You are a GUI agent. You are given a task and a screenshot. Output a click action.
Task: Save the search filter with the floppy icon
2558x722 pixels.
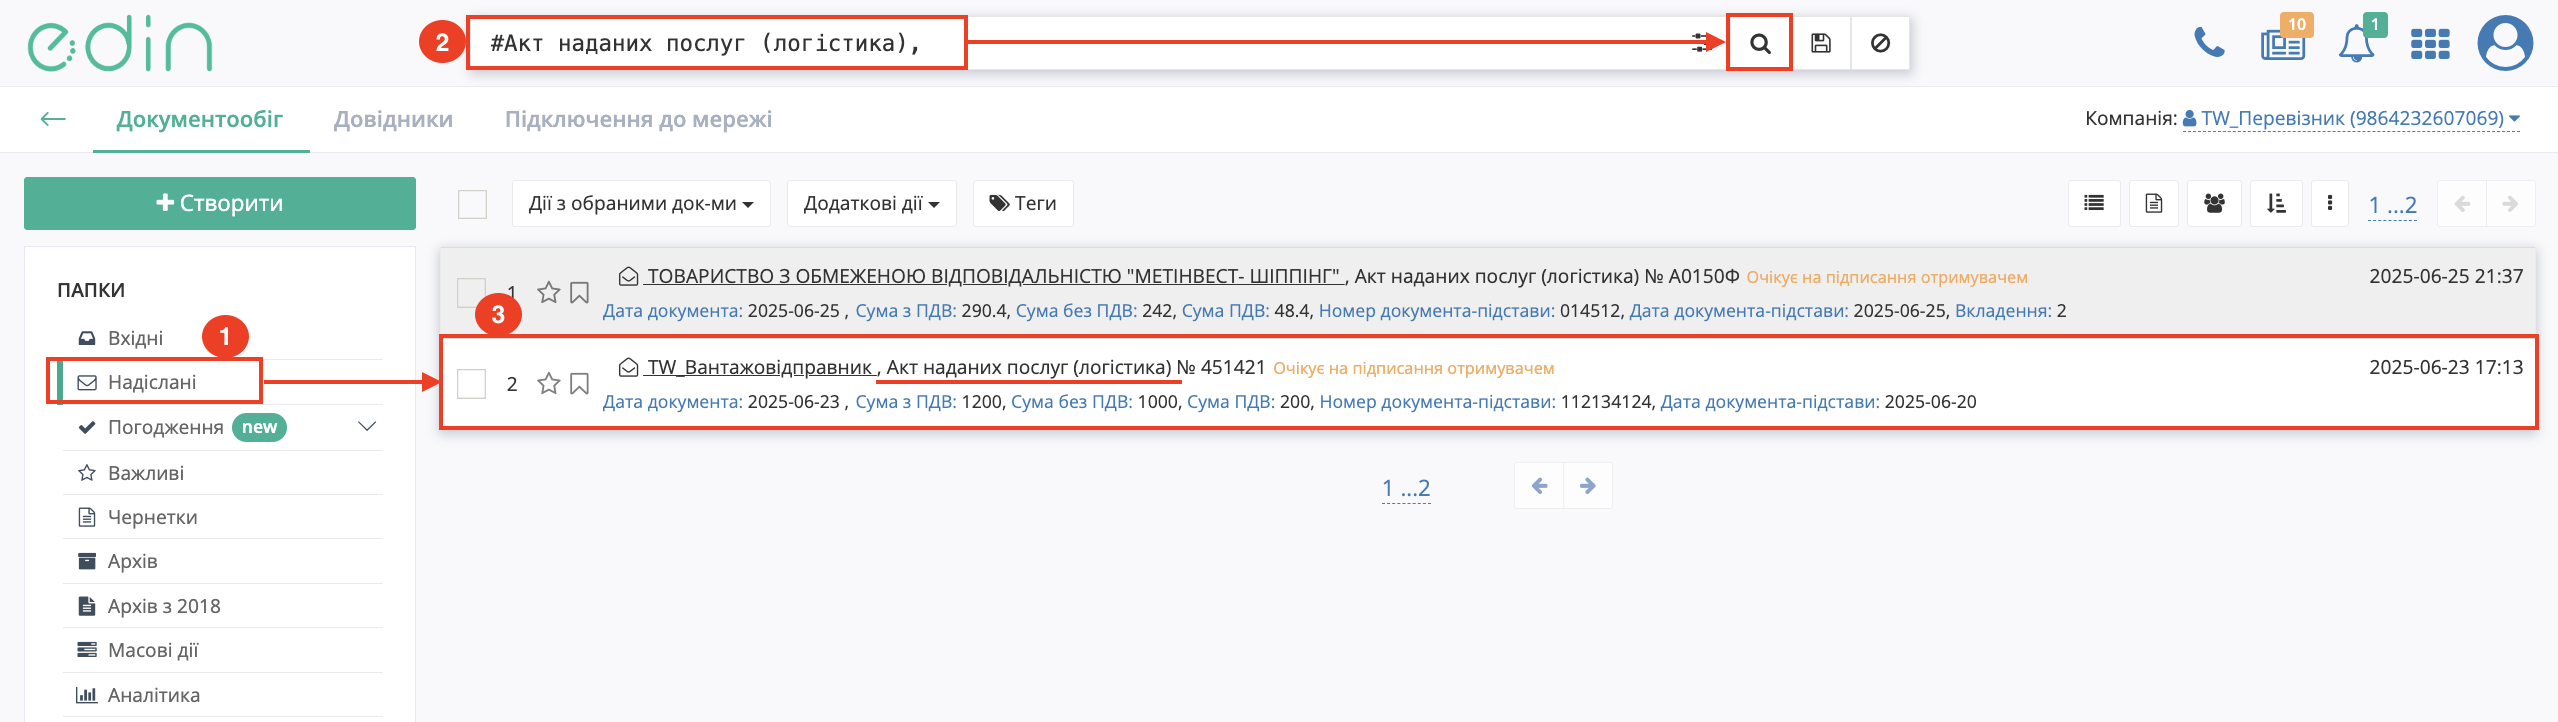tap(1820, 43)
